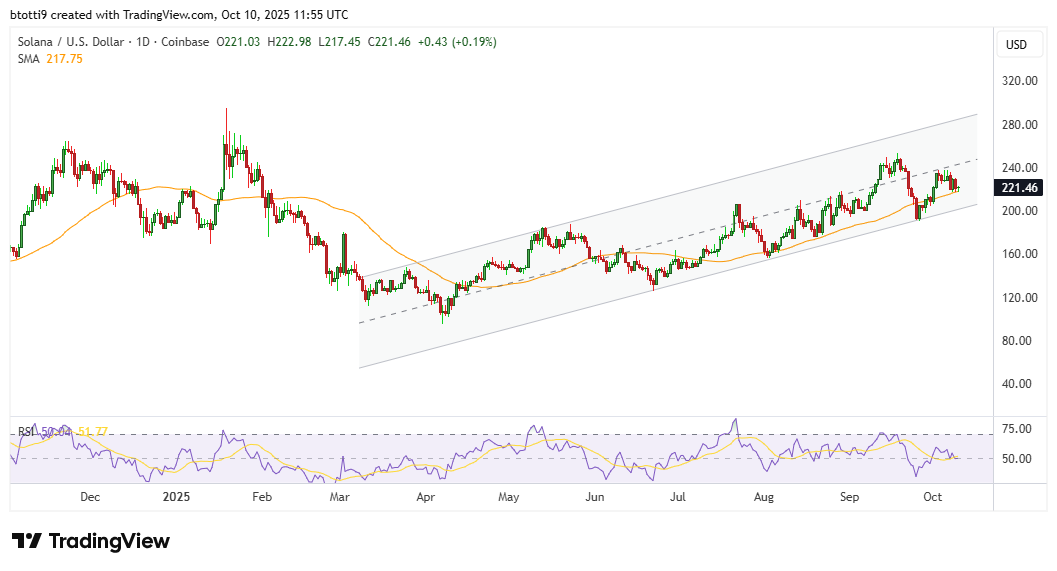Click the 40.00 price axis label
The image size is (1057, 571).
(x=1019, y=384)
